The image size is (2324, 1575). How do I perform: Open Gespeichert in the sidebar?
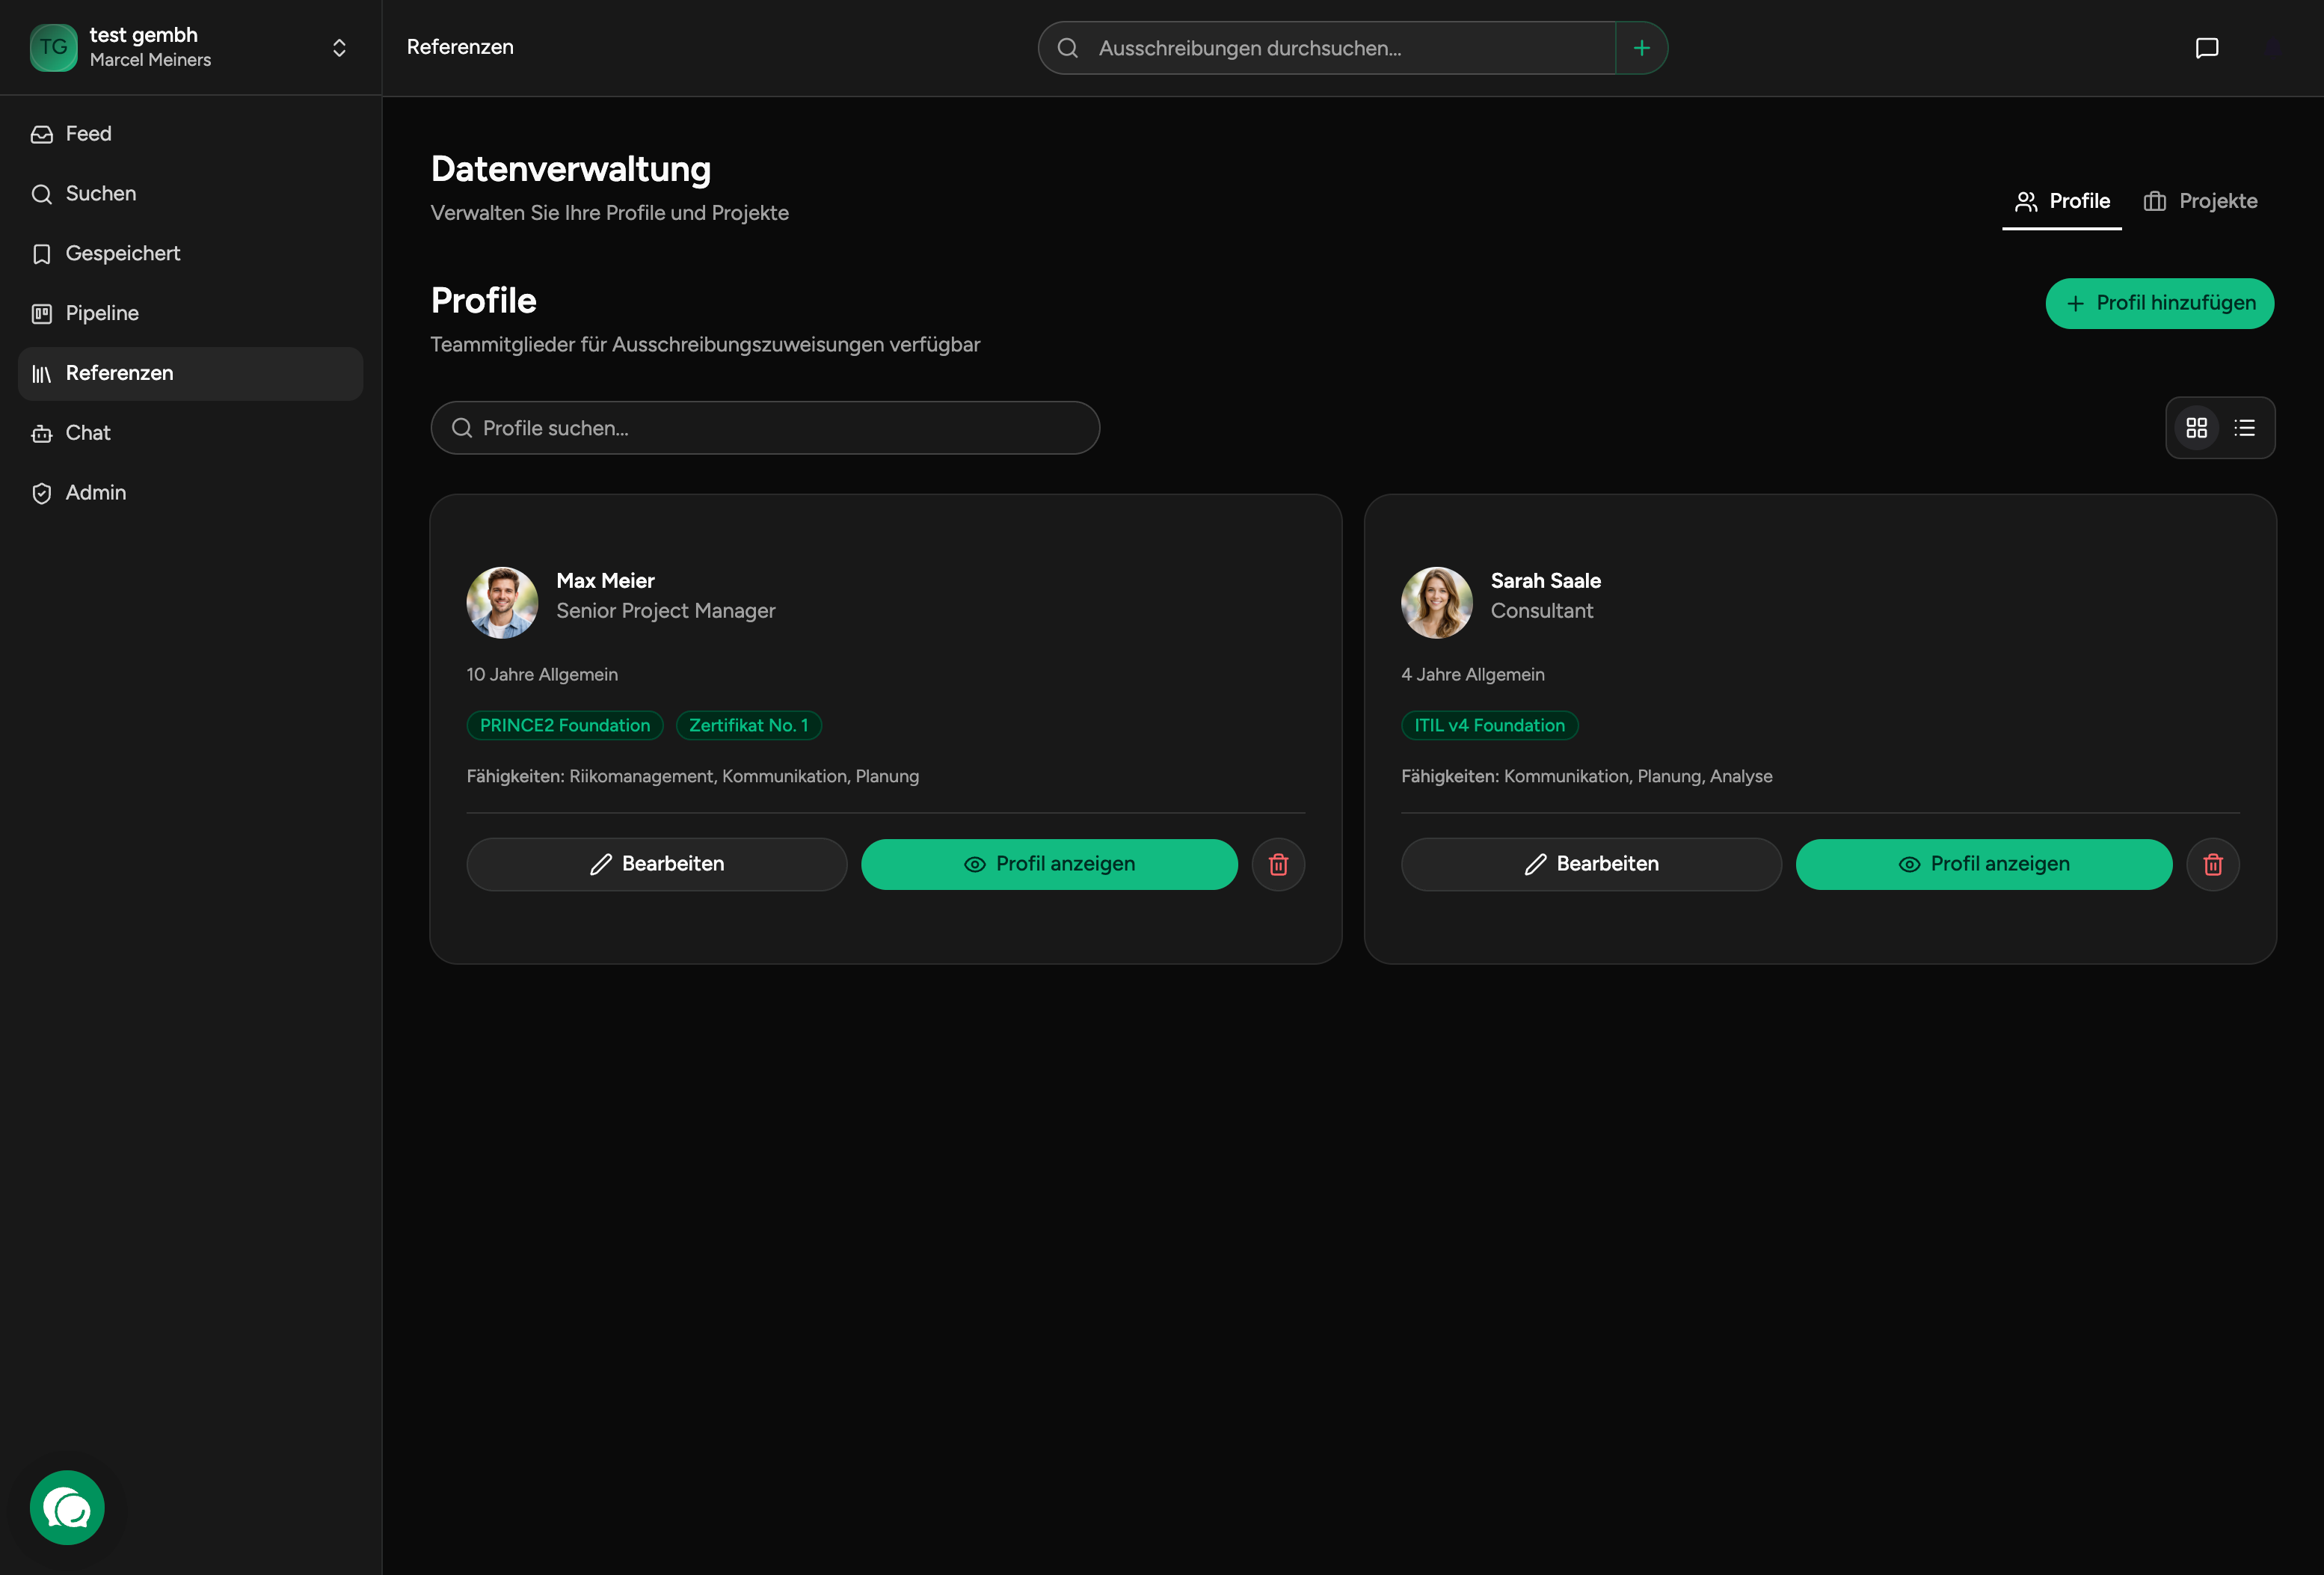pyautogui.click(x=122, y=254)
